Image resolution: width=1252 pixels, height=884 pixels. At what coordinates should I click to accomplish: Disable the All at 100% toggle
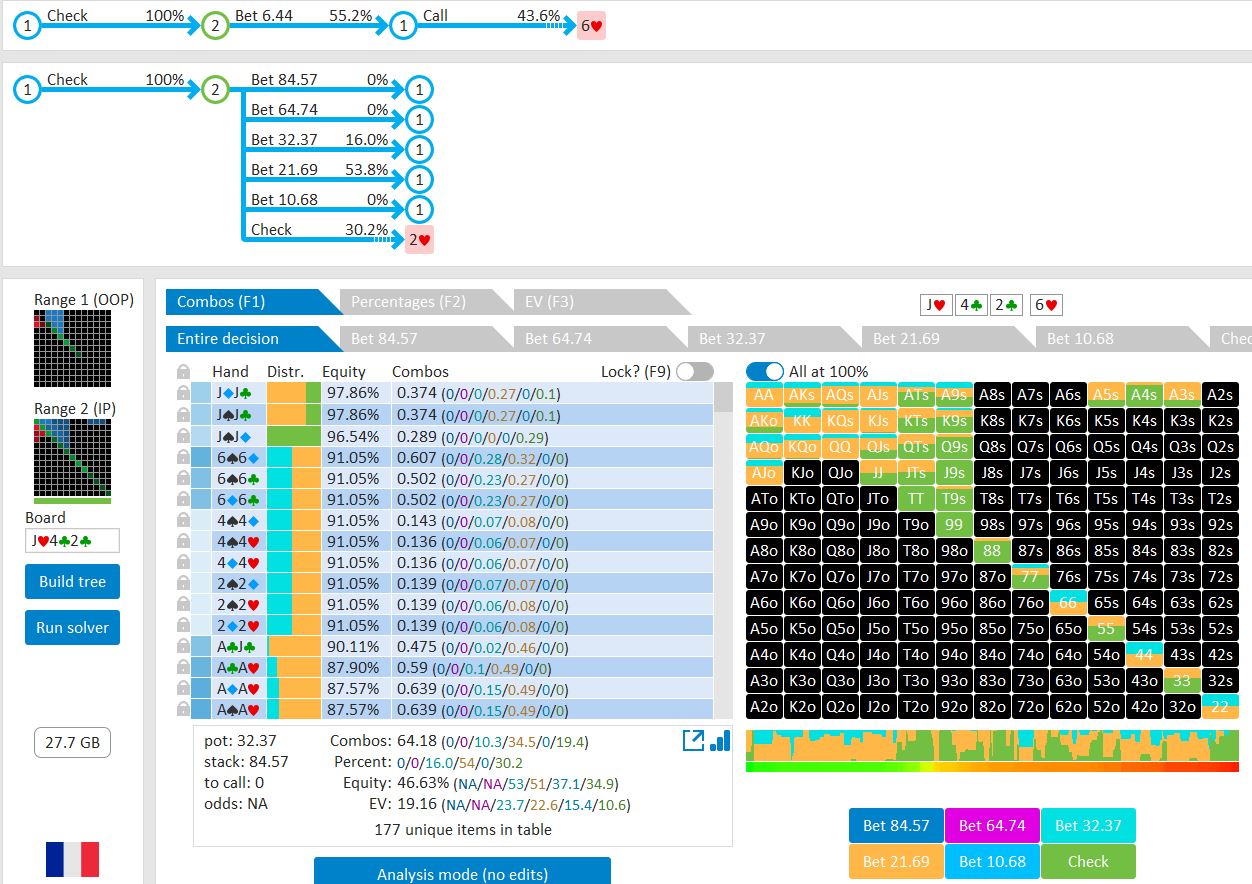[765, 371]
